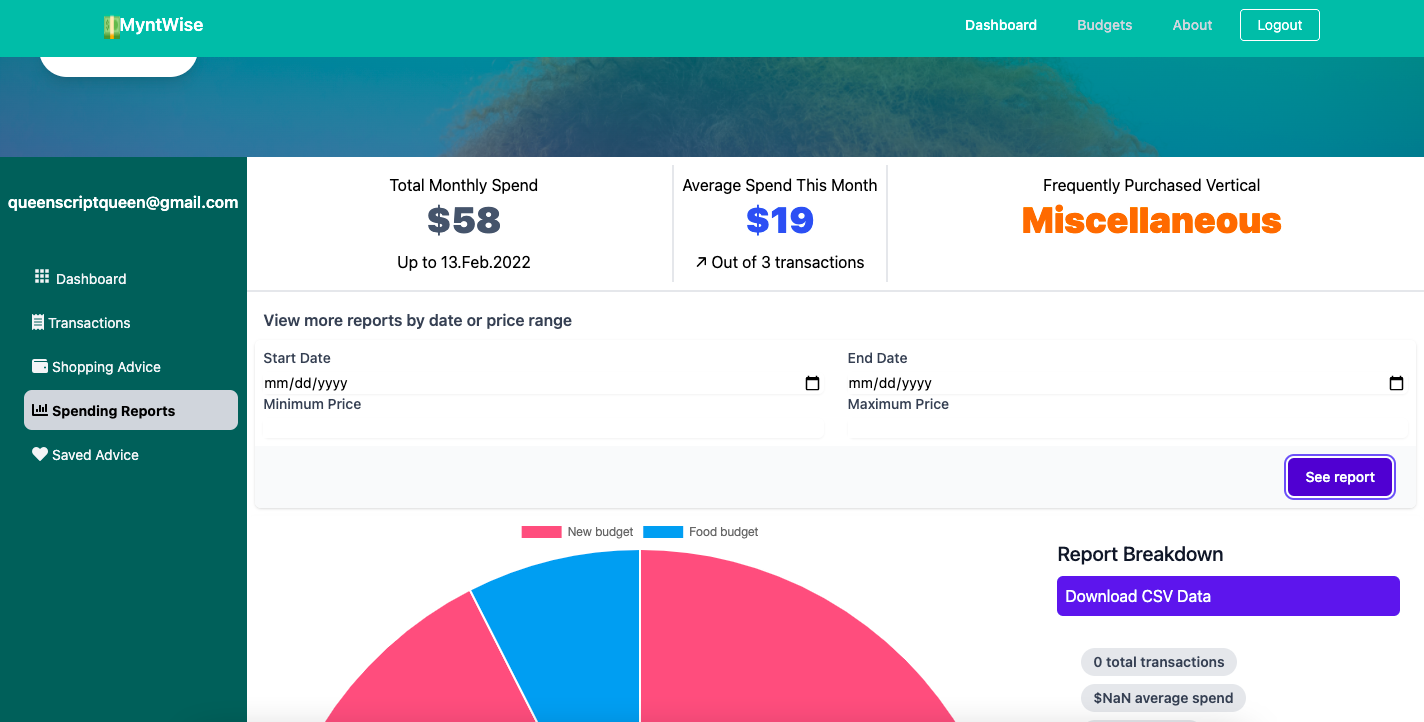Open Dashboard in the top navigation
The image size is (1424, 722).
click(x=1001, y=25)
